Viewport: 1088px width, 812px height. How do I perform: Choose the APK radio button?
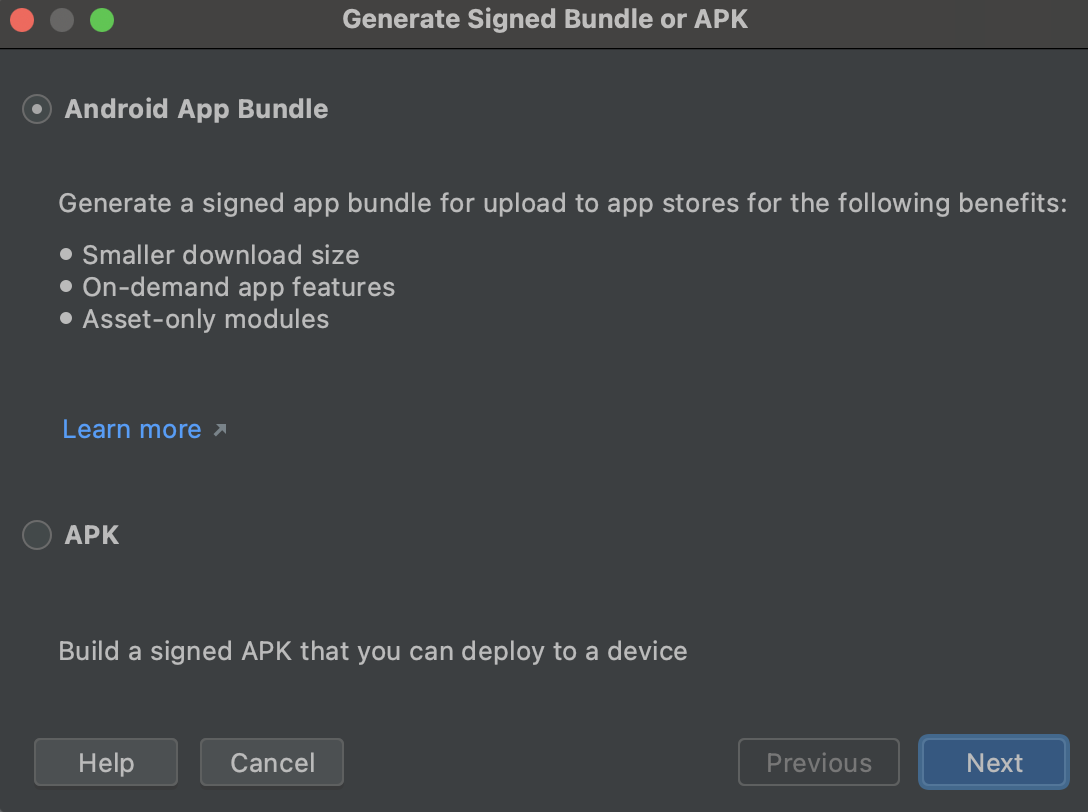tap(37, 535)
